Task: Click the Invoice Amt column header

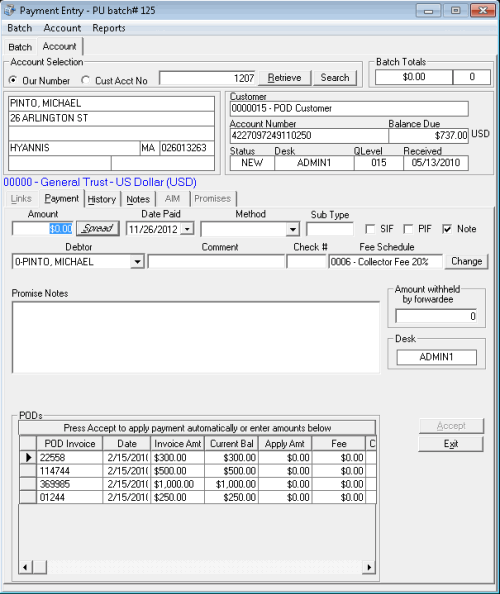Action: point(178,444)
